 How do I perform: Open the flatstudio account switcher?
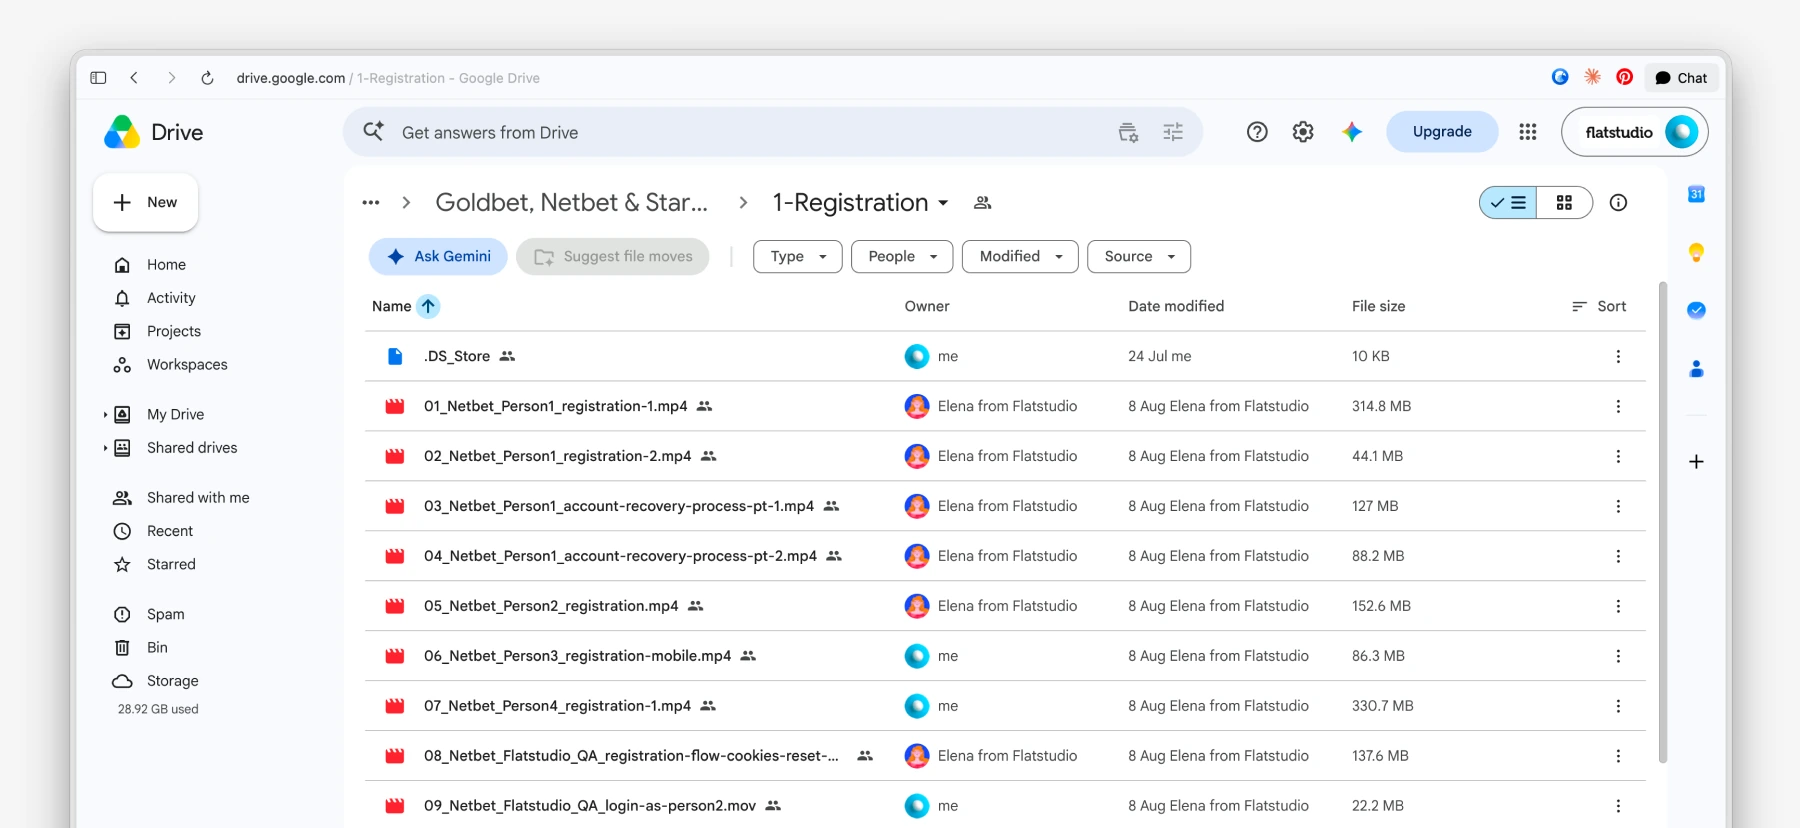click(x=1635, y=132)
